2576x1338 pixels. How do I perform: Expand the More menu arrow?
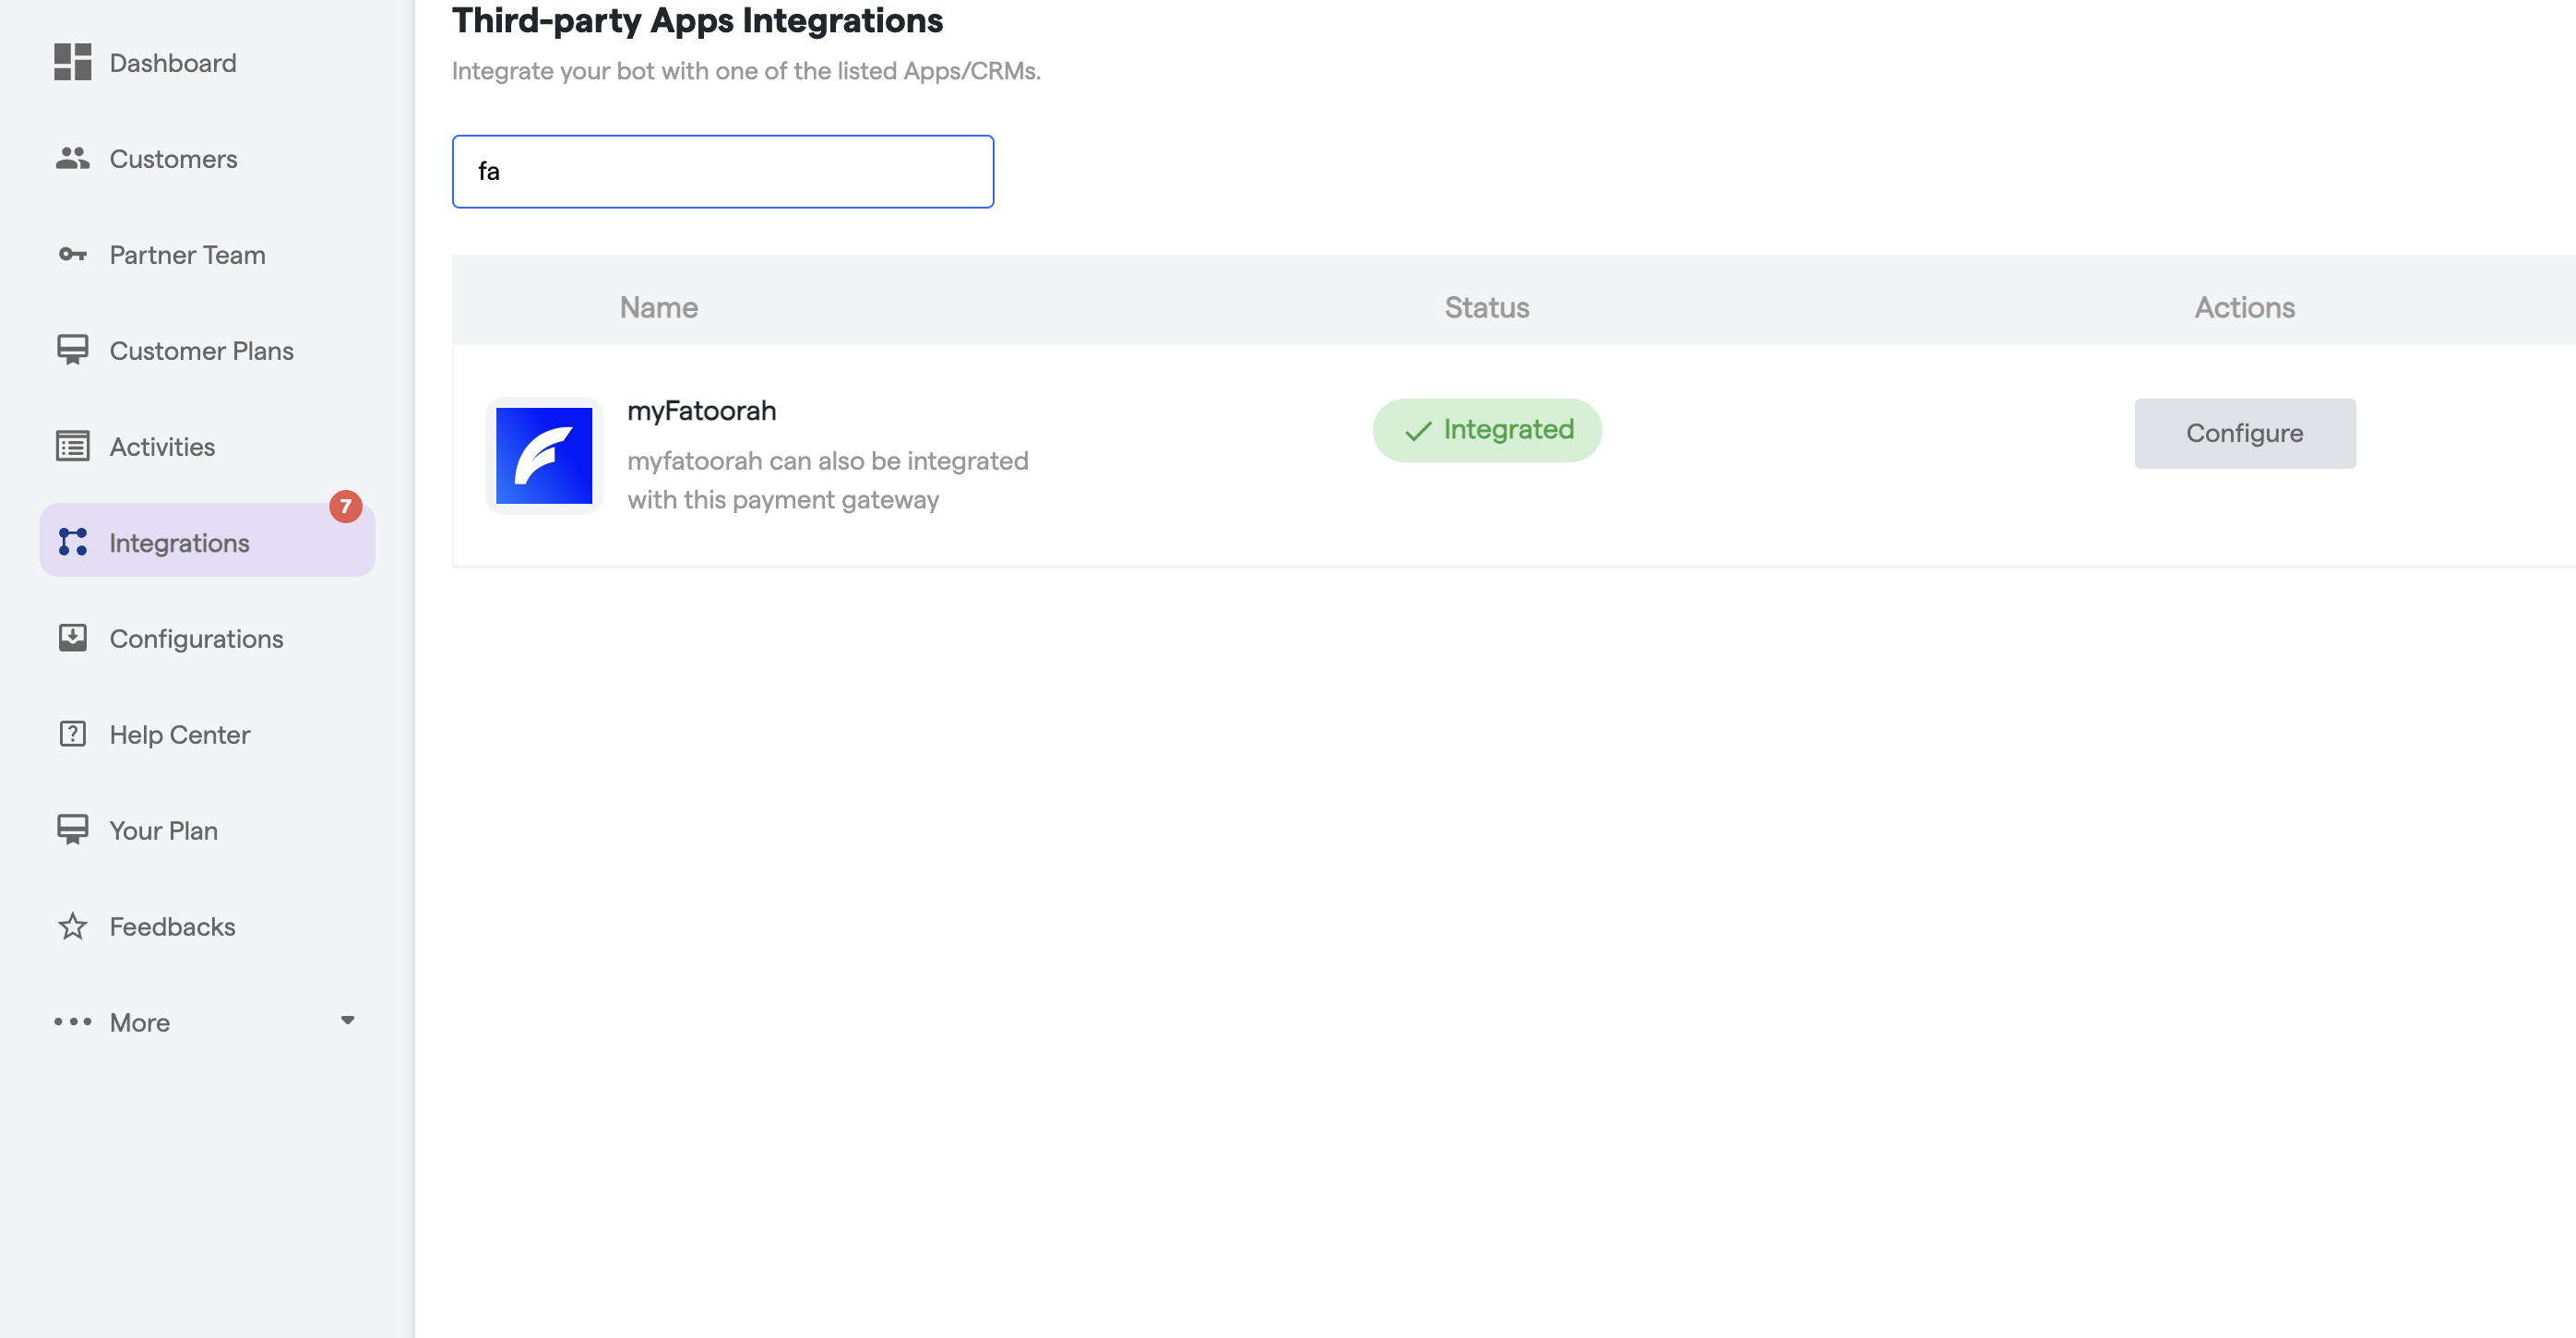[x=347, y=1021]
